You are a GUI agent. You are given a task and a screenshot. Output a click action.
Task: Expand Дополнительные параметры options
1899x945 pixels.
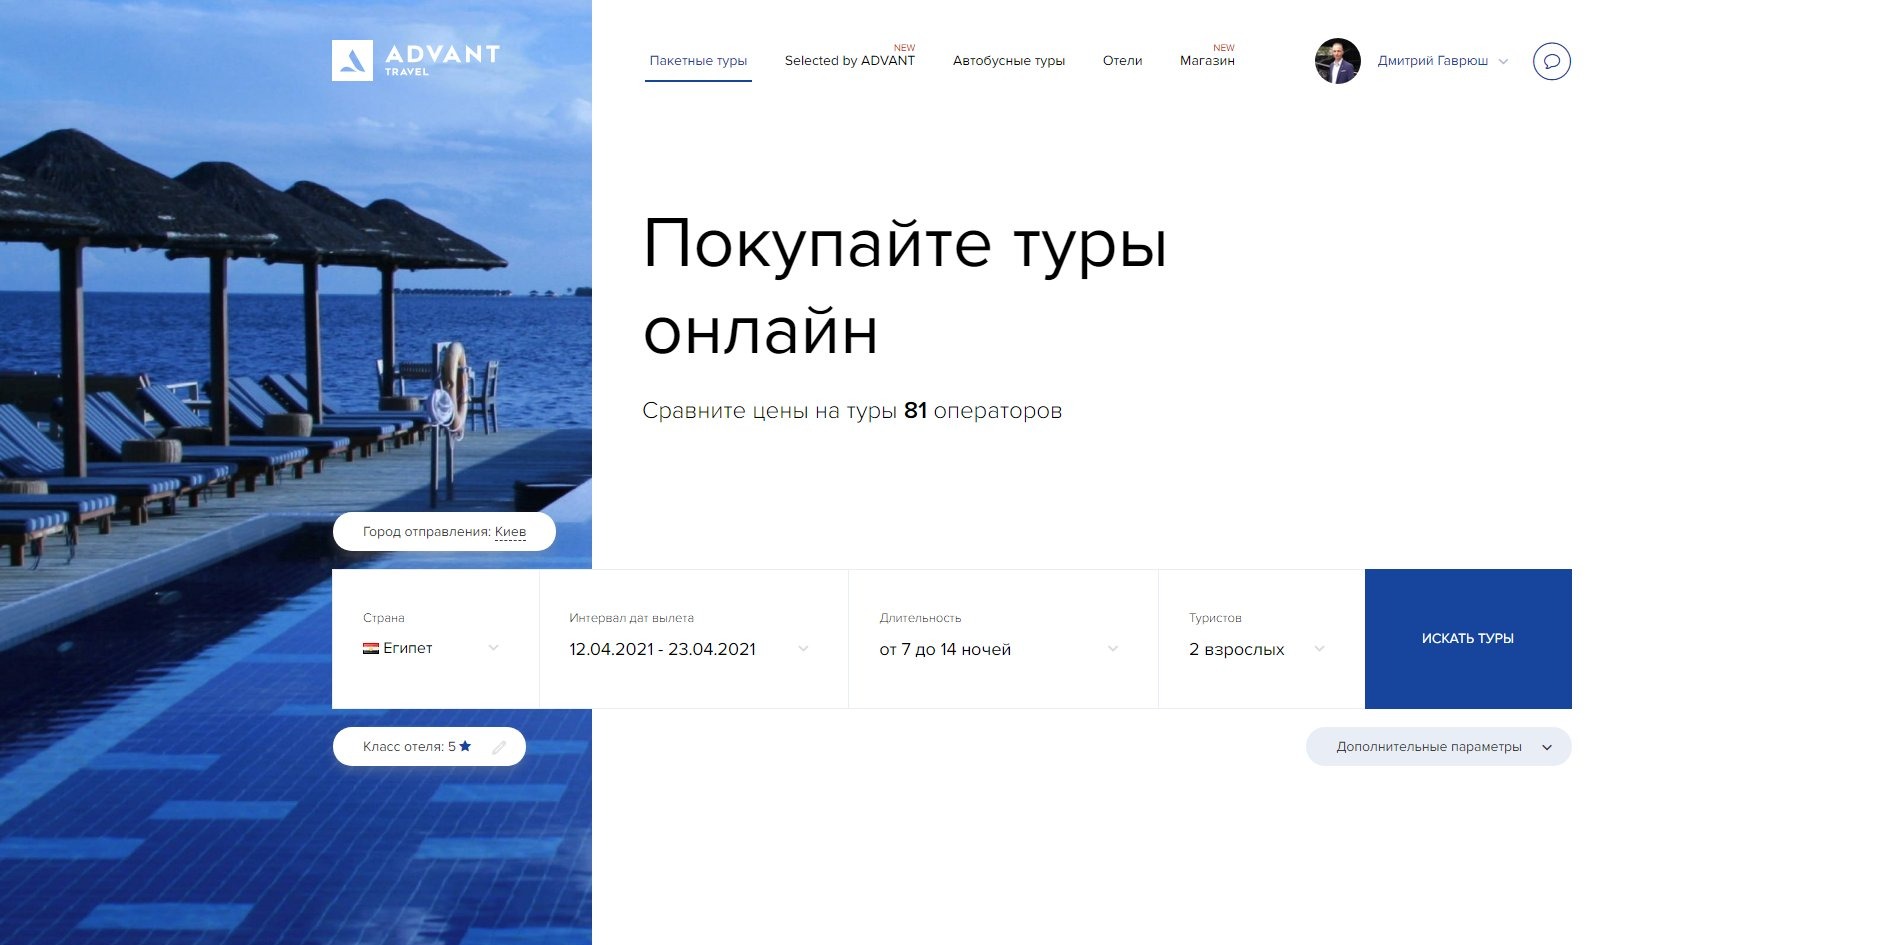[x=1438, y=746]
